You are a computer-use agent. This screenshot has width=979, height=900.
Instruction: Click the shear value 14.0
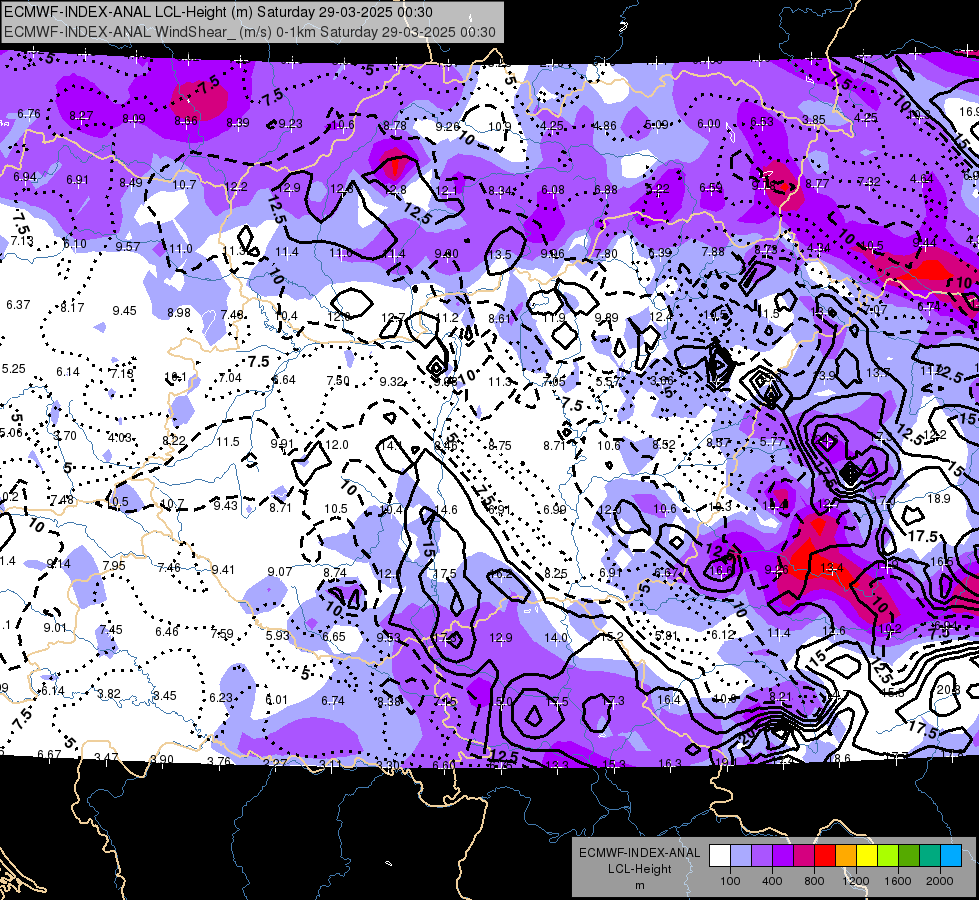[556, 637]
